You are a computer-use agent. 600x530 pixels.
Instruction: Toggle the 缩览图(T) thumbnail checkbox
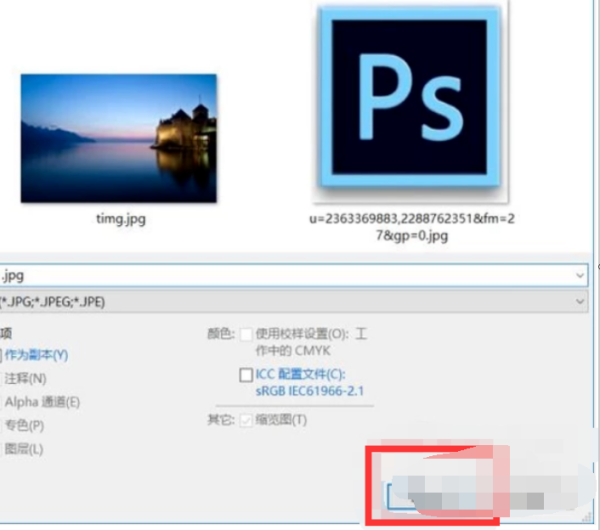(x=246, y=421)
